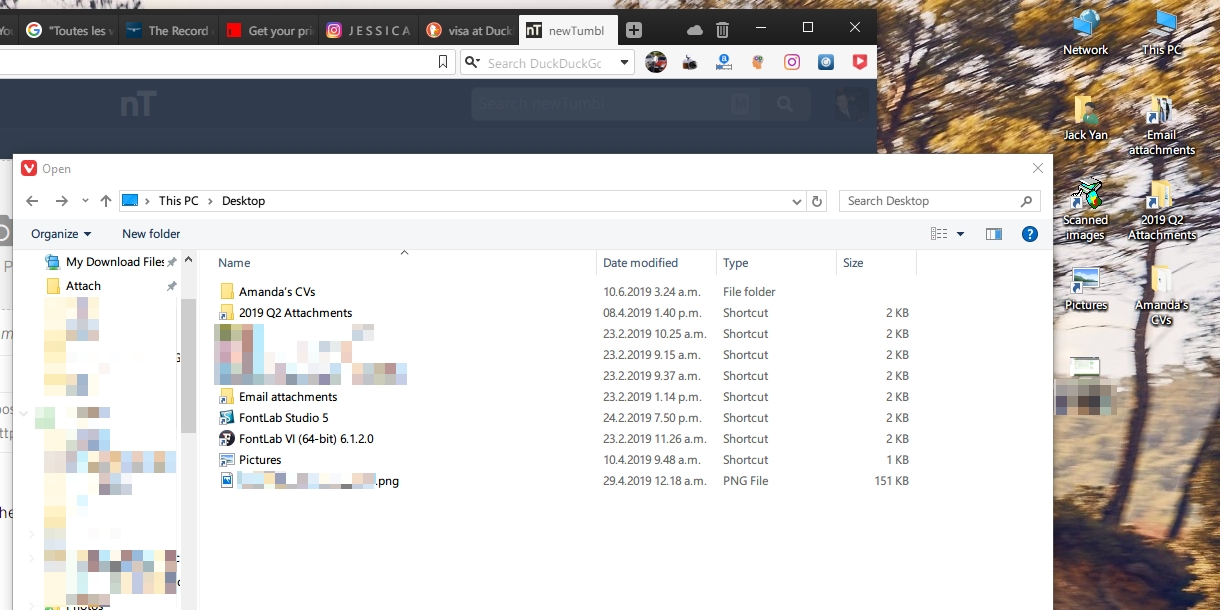Click the search magnifier in Open dialog
This screenshot has height=610, width=1220.
1026,201
